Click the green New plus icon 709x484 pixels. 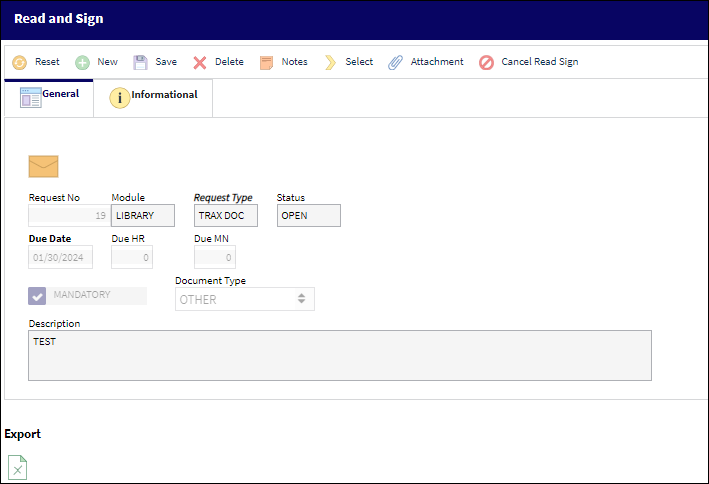pyautogui.click(x=82, y=62)
